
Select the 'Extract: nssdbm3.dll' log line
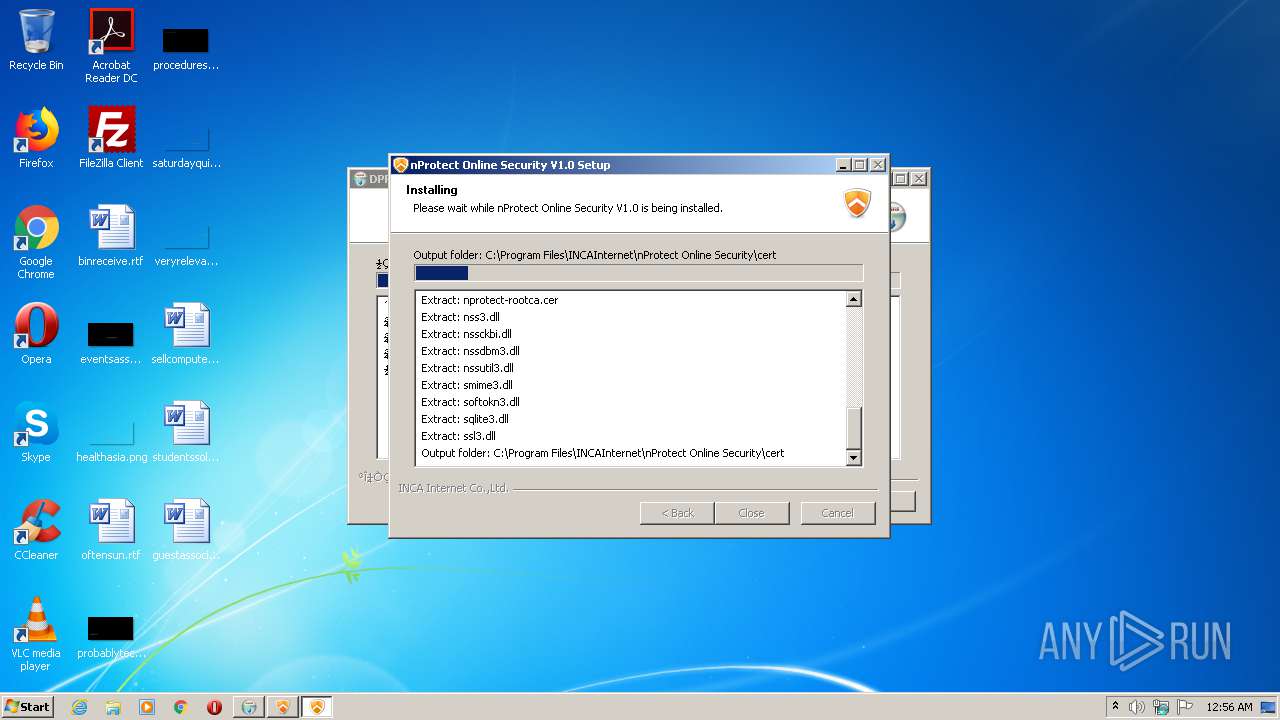pos(470,351)
